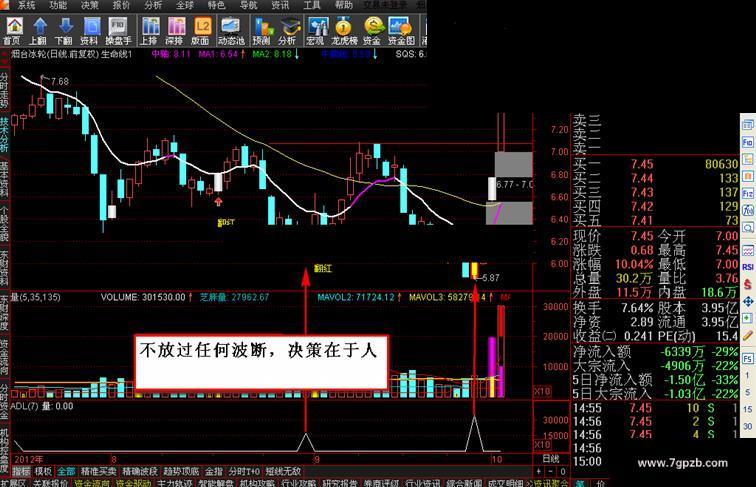Open the 行业资讯 bottom tab
The image size is (756, 487).
tap(422, 483)
